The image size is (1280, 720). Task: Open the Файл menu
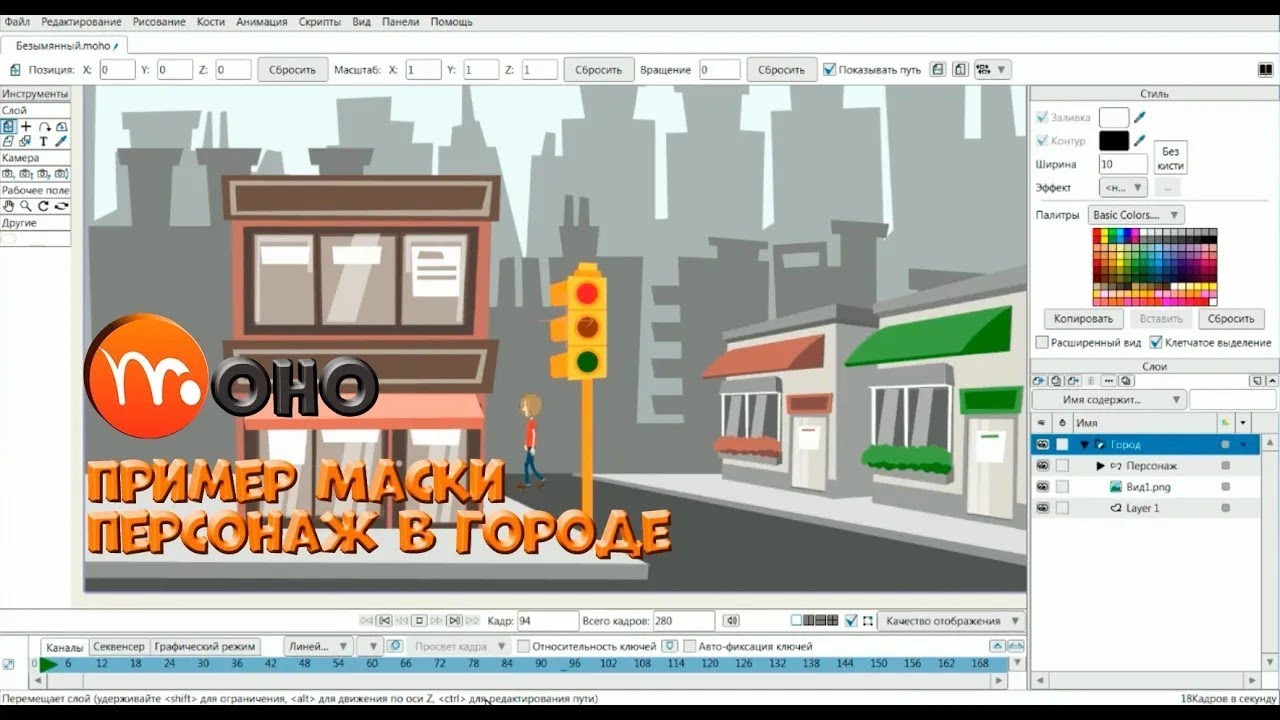17,22
